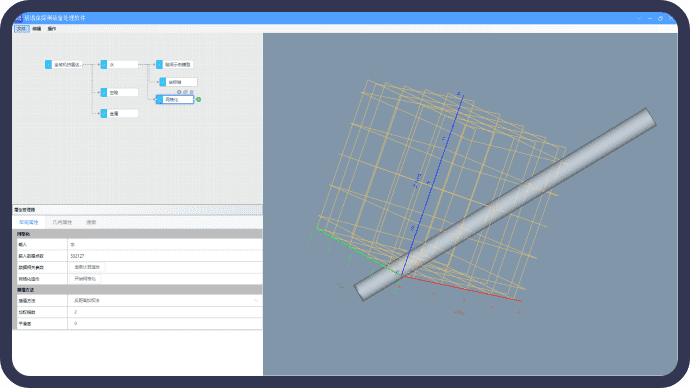This screenshot has height=388, width=690.
Task: Toggle the blue check on the 水 node
Action: pyautogui.click(x=104, y=65)
